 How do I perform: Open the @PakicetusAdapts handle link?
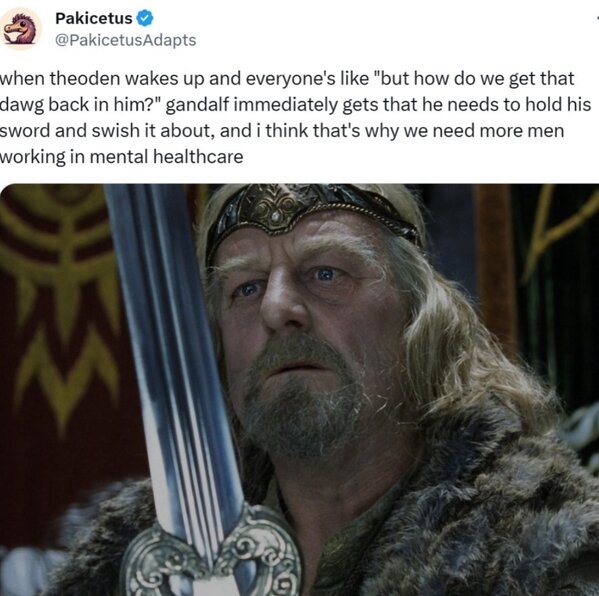click(126, 40)
